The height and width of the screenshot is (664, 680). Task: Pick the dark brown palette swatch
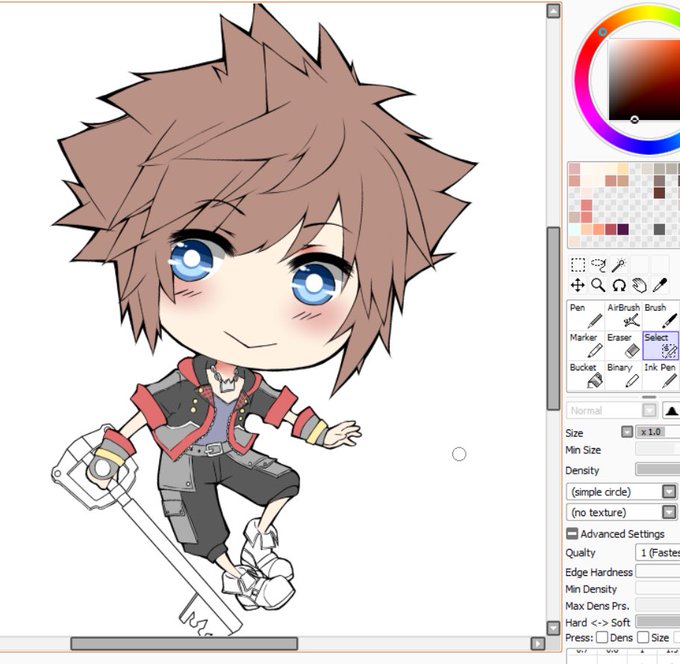click(x=660, y=193)
